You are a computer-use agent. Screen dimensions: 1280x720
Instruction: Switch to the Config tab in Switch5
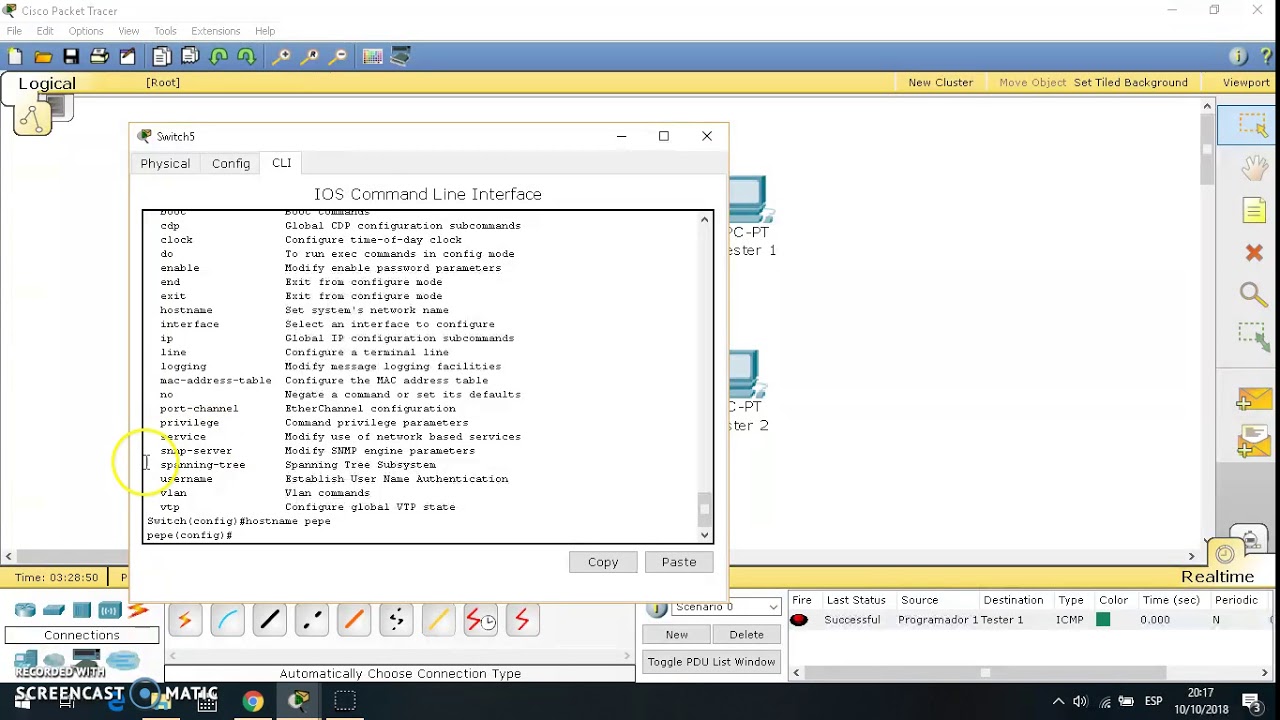coord(231,164)
